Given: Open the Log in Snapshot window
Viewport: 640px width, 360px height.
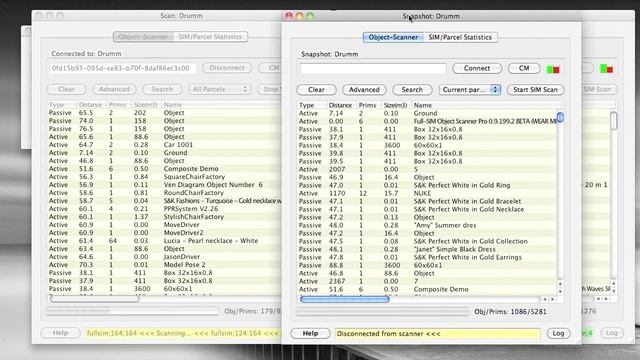Looking at the screenshot, I should click(x=558, y=333).
